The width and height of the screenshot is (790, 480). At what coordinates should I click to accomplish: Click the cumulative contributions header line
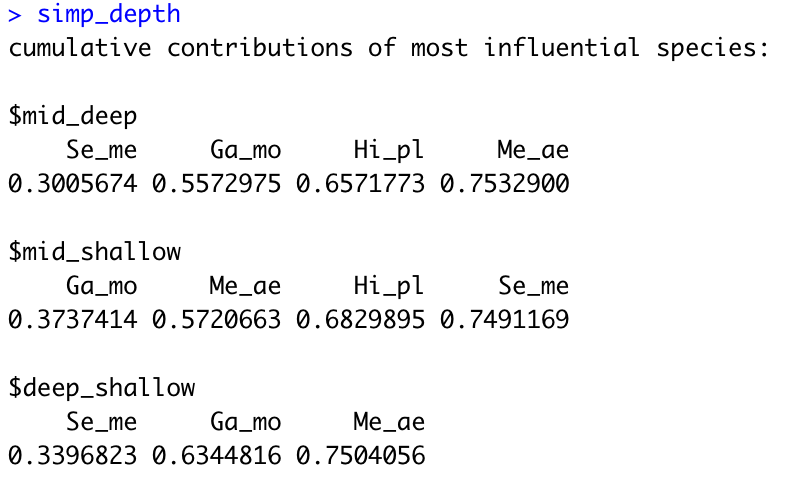coord(388,48)
